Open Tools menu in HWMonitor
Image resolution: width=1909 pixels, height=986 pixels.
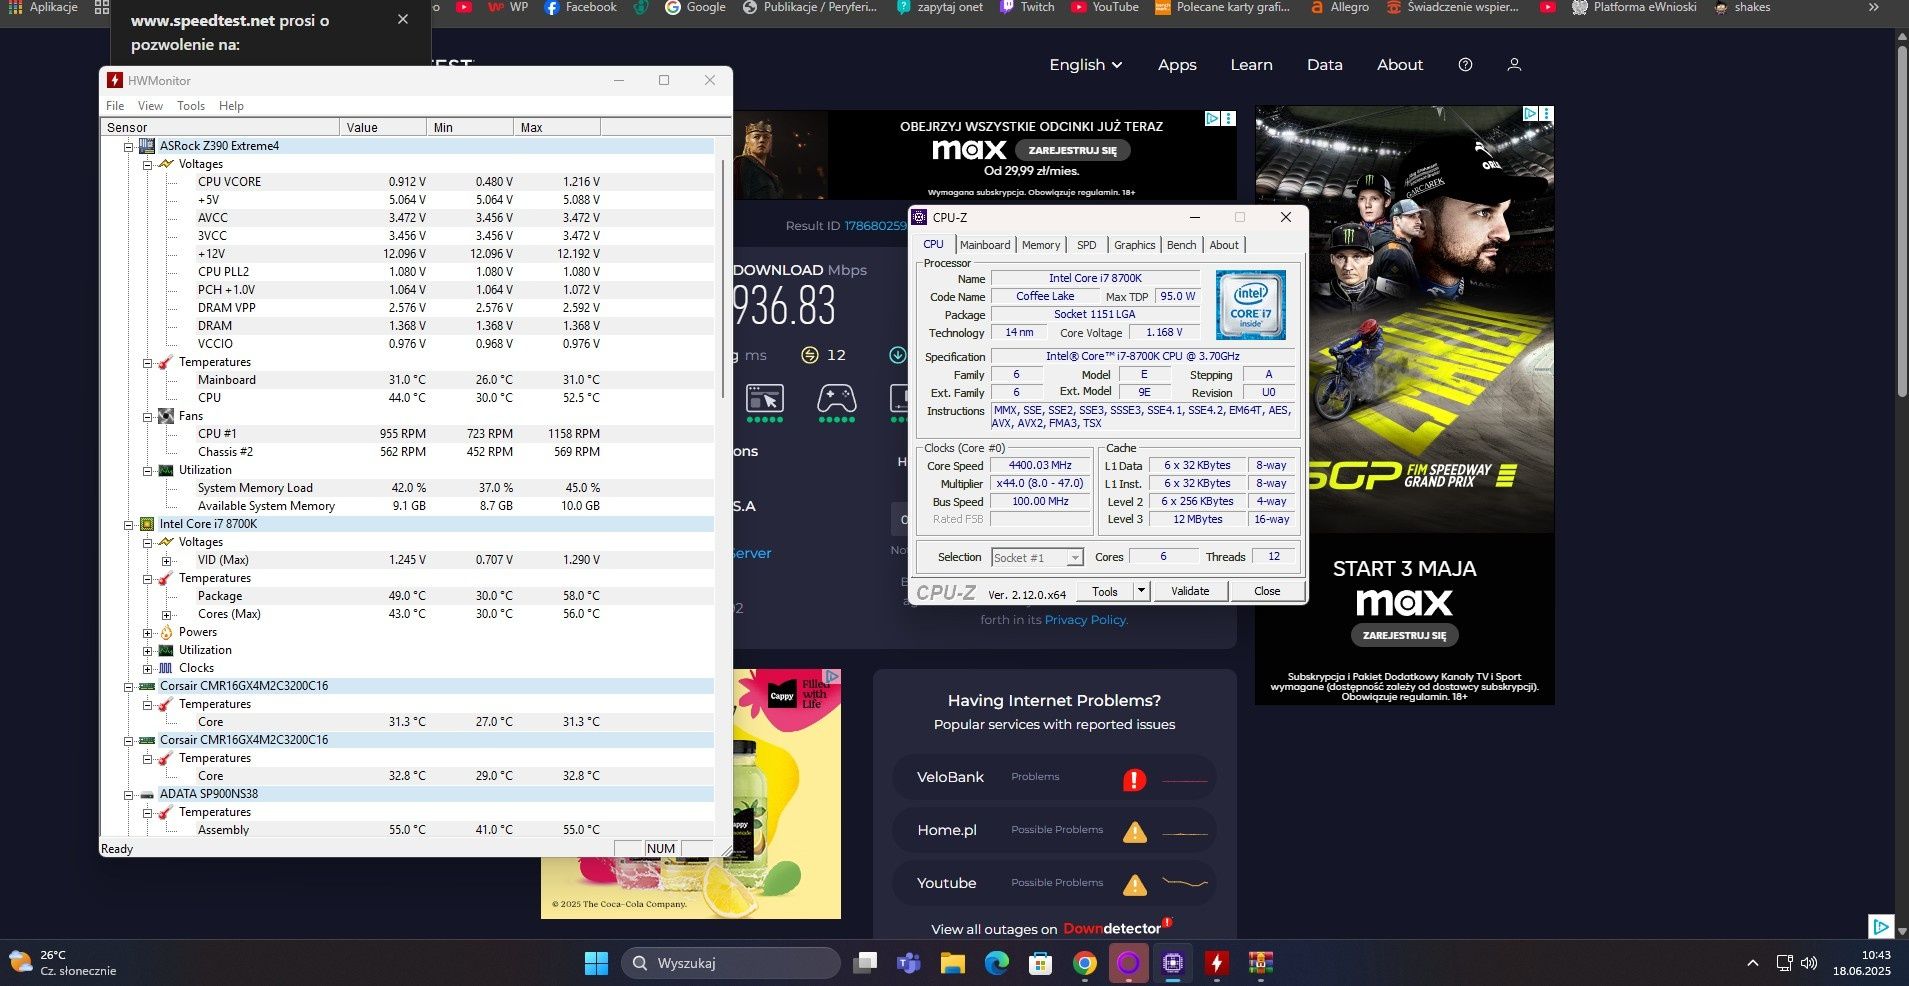[191, 106]
